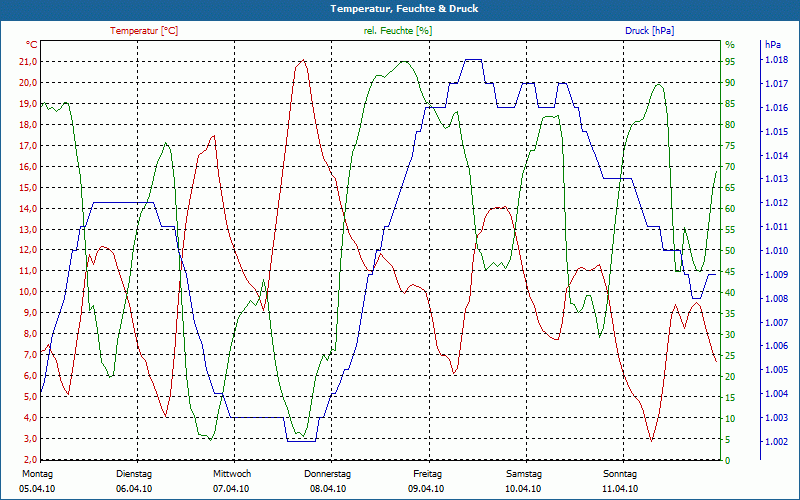
Task: Click the red '°C' axis unit label
Action: [x=32, y=45]
